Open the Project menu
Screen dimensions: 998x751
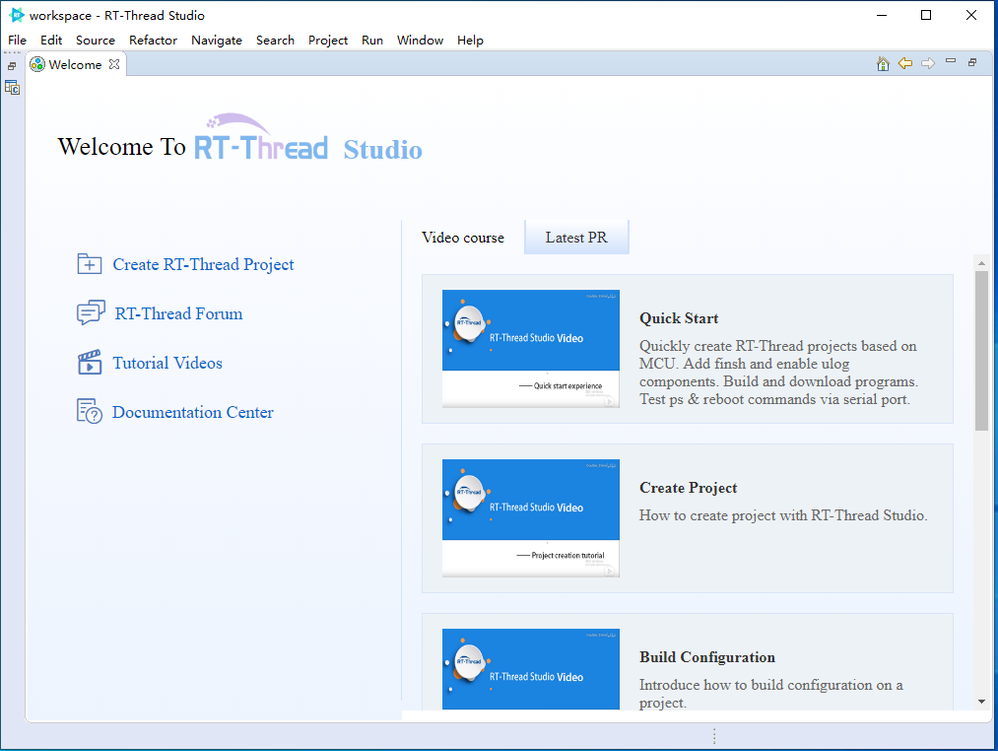click(x=328, y=40)
